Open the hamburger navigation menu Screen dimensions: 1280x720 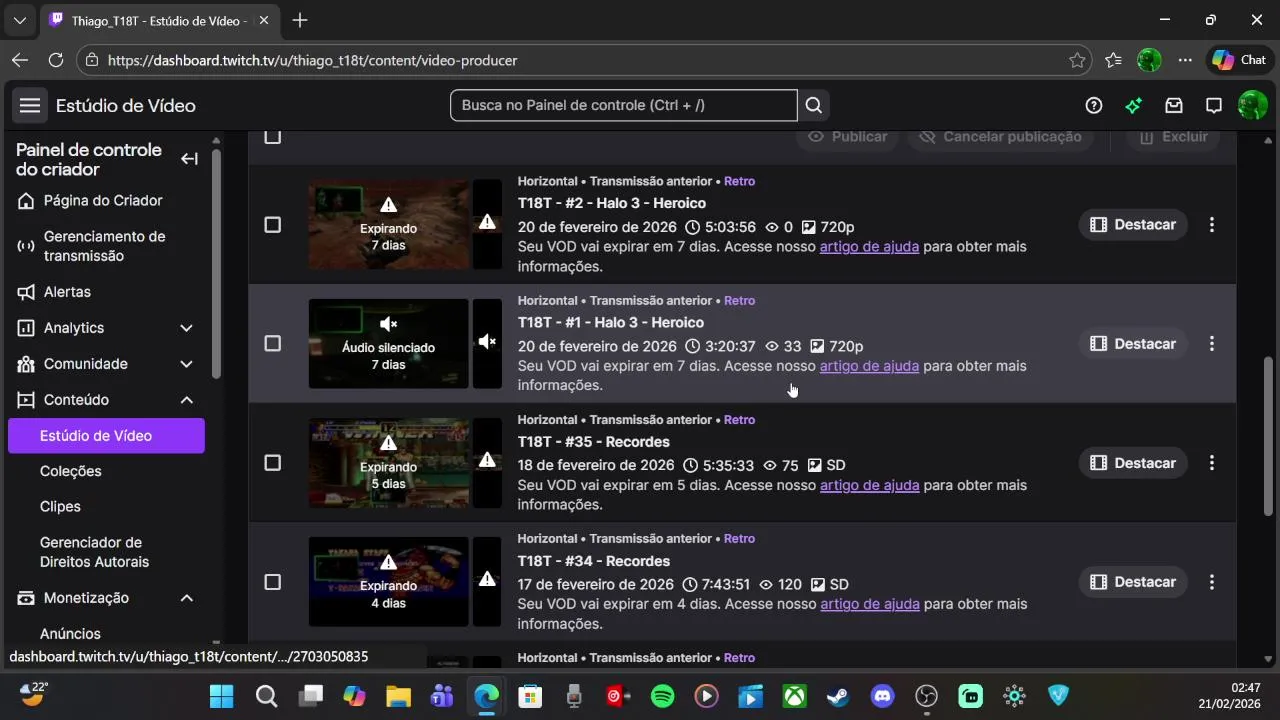point(30,105)
